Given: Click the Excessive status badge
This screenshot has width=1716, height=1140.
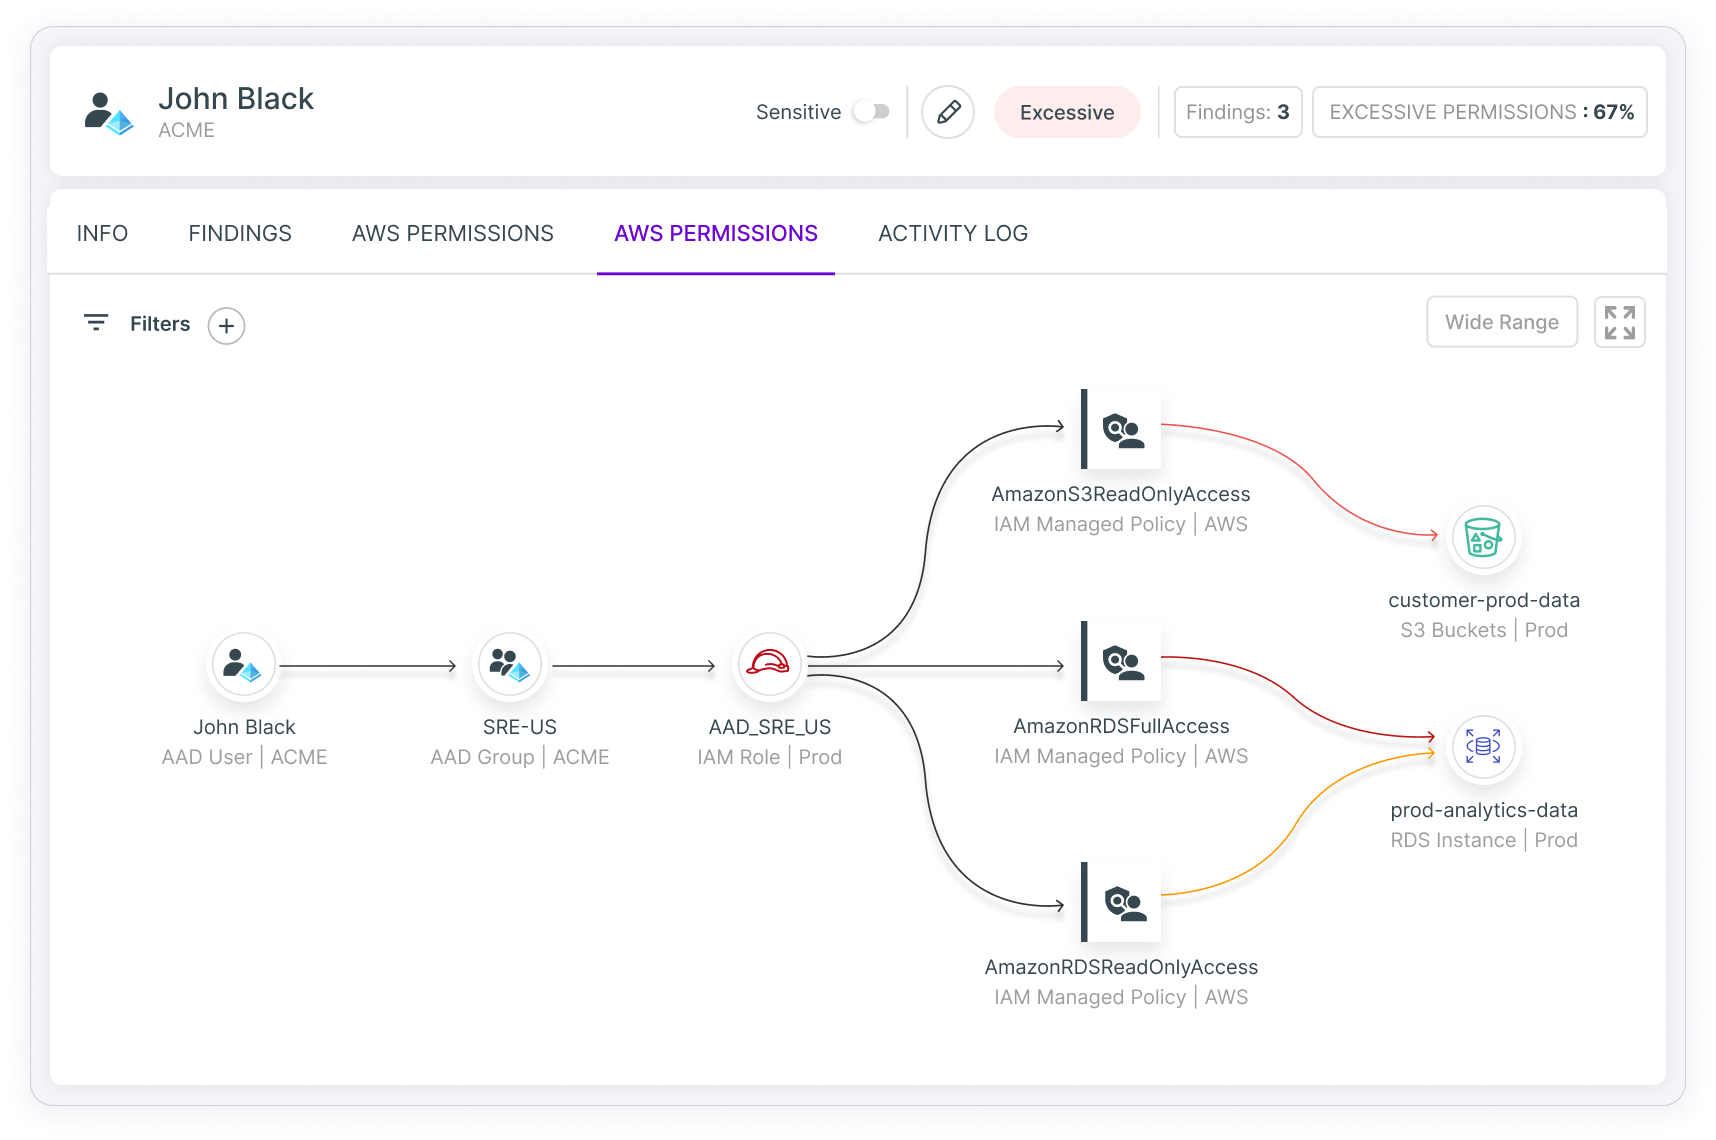Looking at the screenshot, I should tap(1067, 112).
